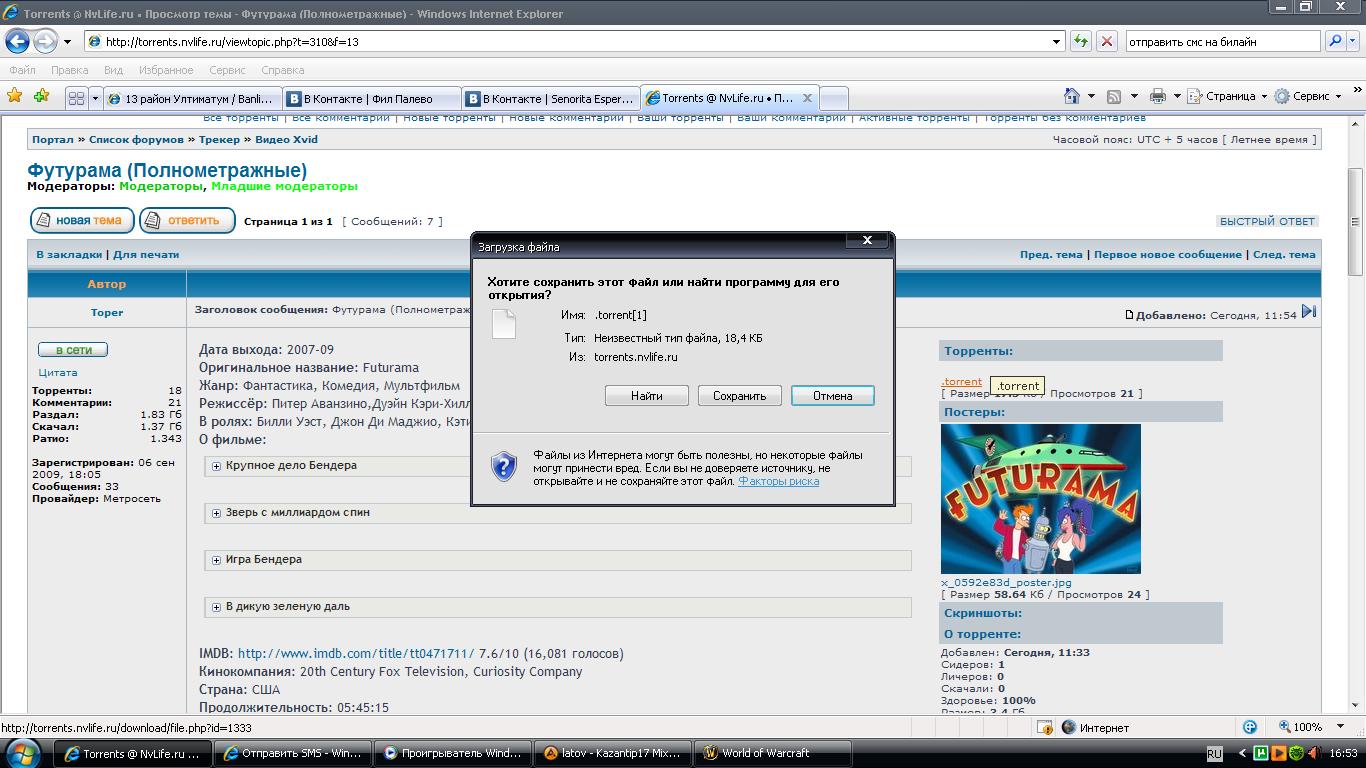Image resolution: width=1366 pixels, height=768 pixels.
Task: Click the Windows Start orb
Action: 23,753
